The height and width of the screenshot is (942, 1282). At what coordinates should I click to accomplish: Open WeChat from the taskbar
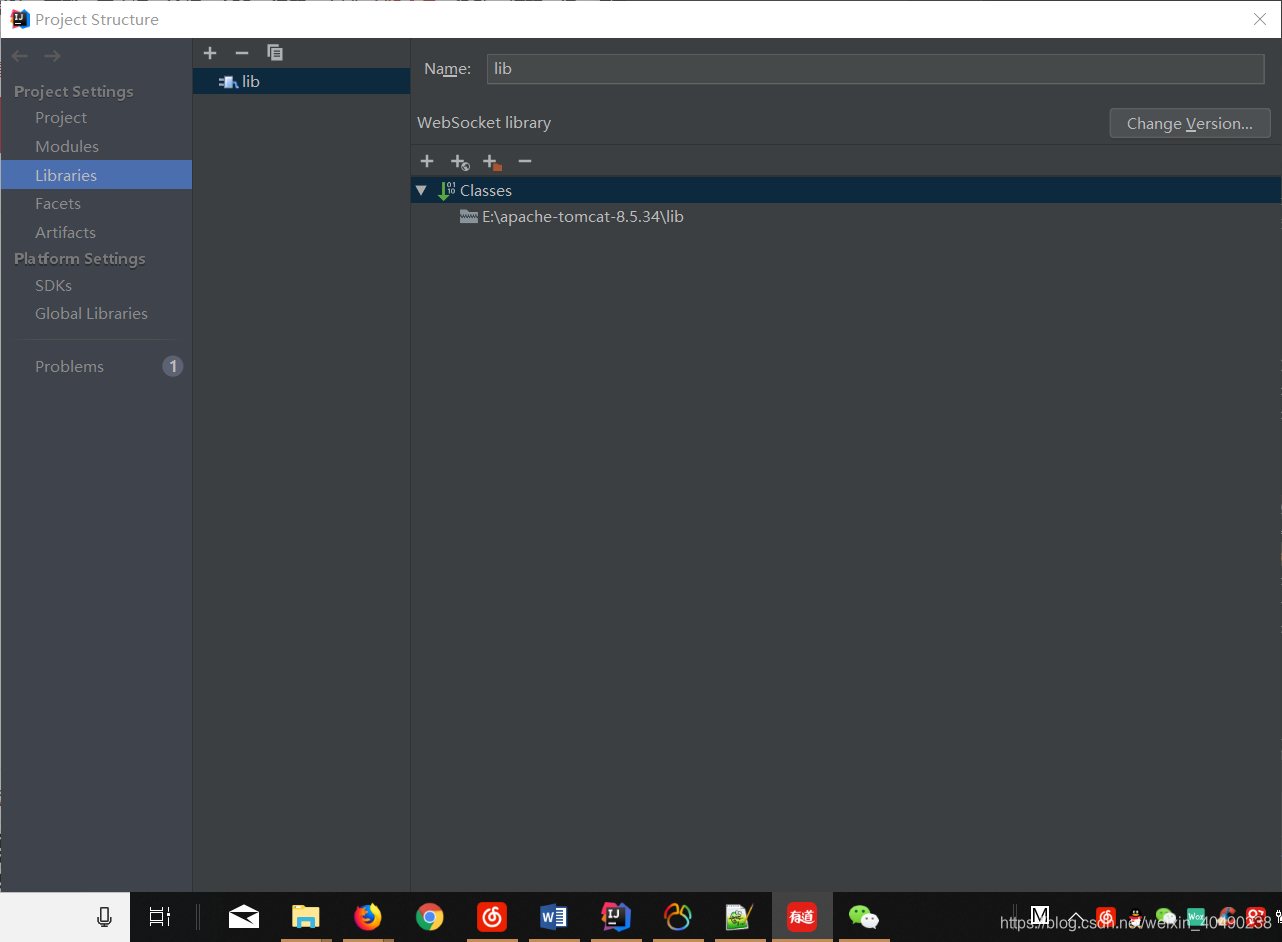pyautogui.click(x=863, y=917)
